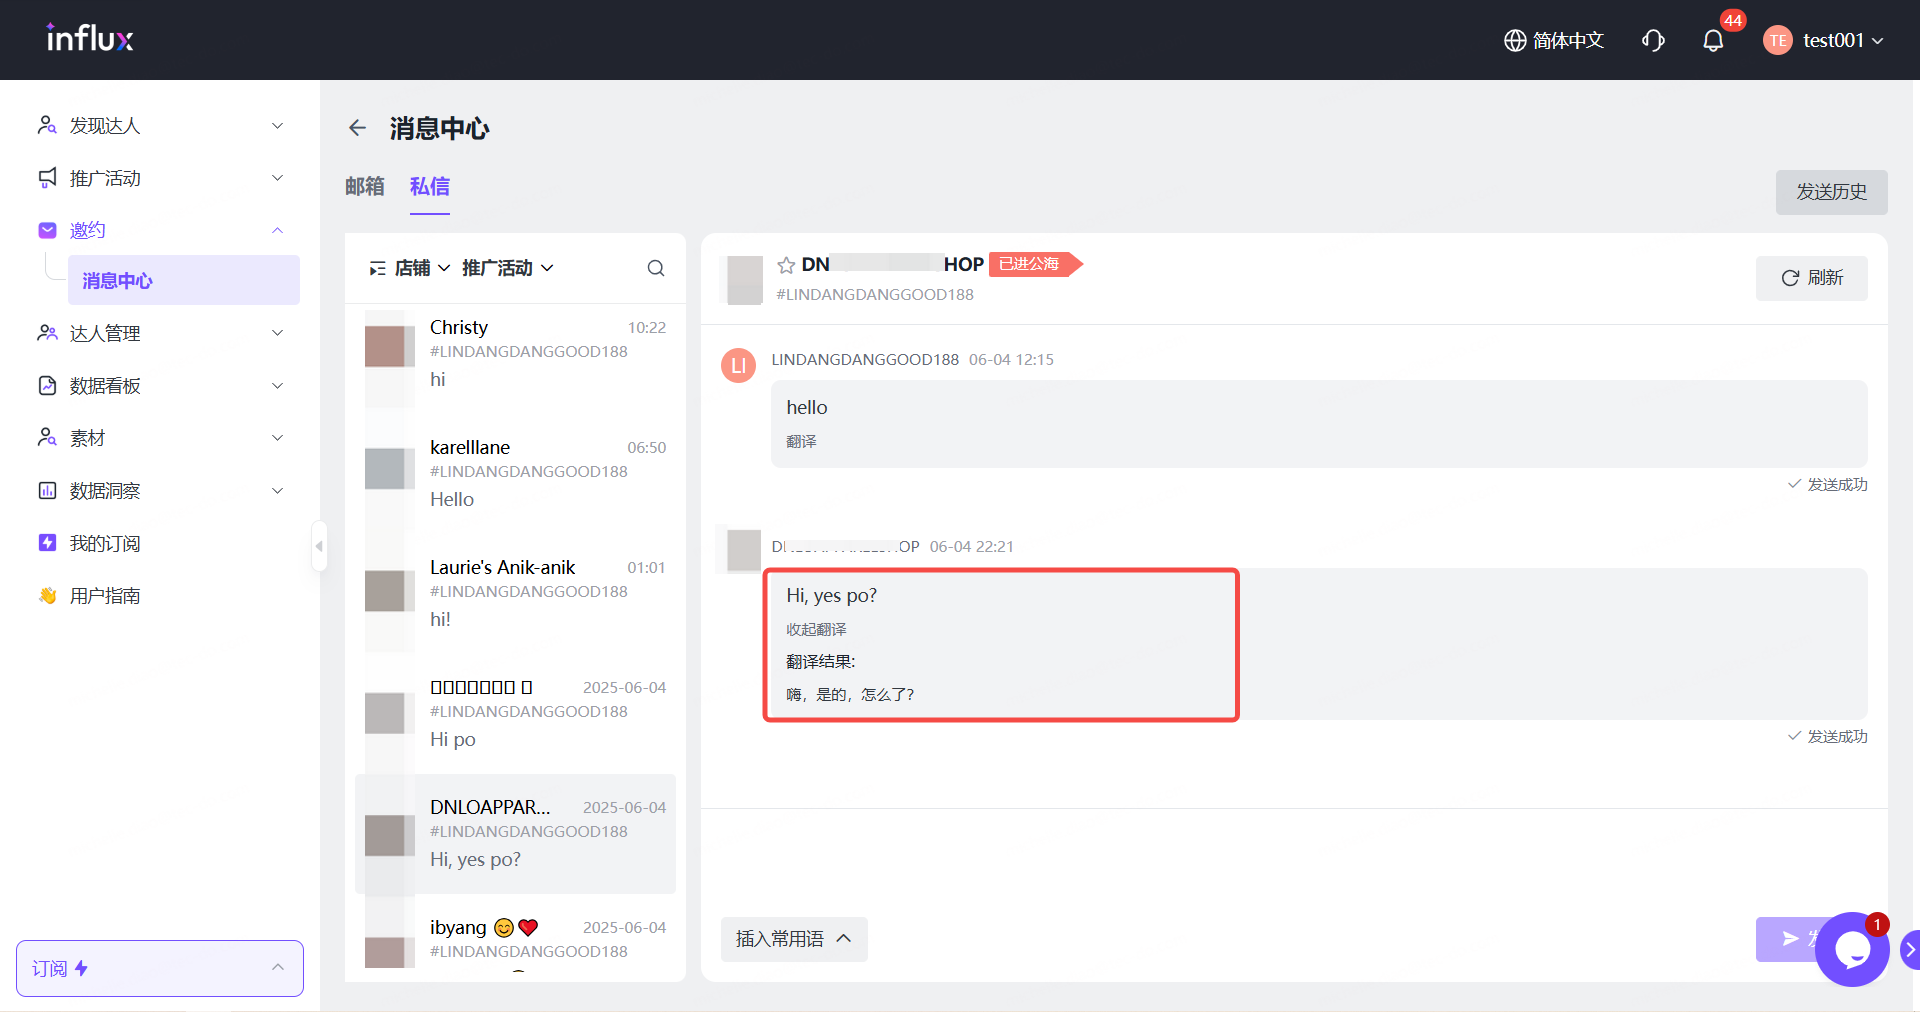Translate the hello message via 翻译
Image resolution: width=1920 pixels, height=1012 pixels.
coord(801,441)
